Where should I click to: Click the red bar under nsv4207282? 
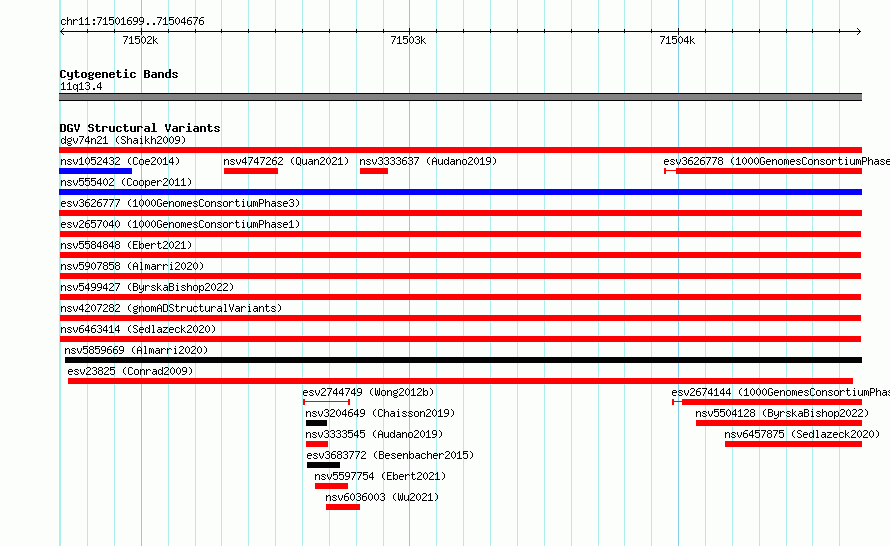point(460,318)
